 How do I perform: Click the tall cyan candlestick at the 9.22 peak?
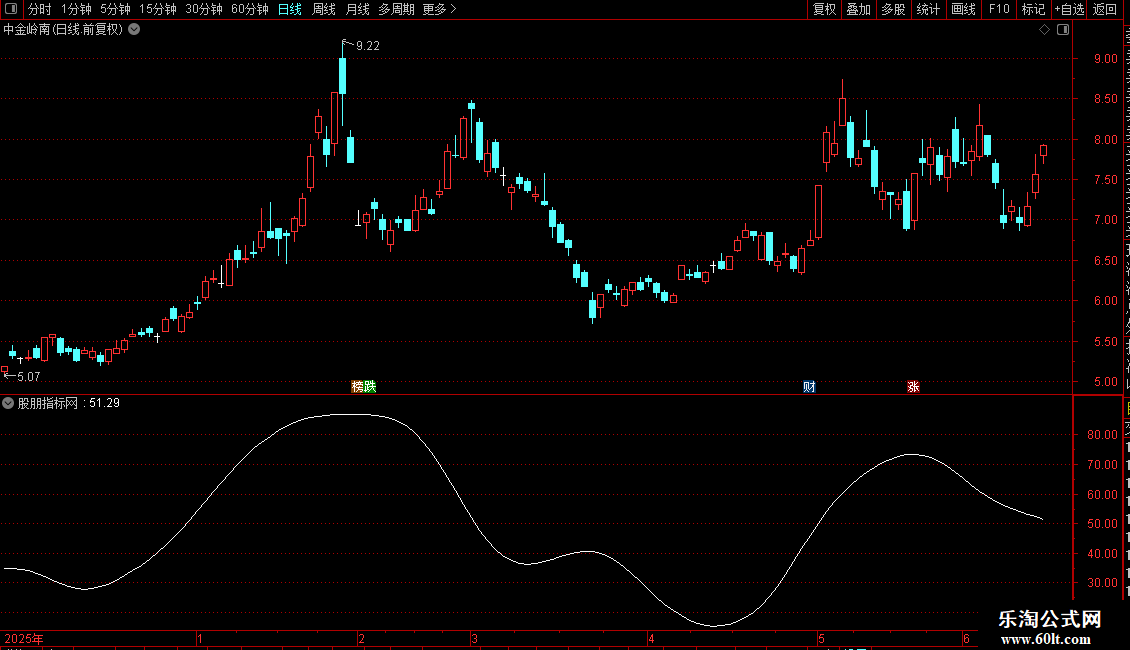tap(343, 76)
